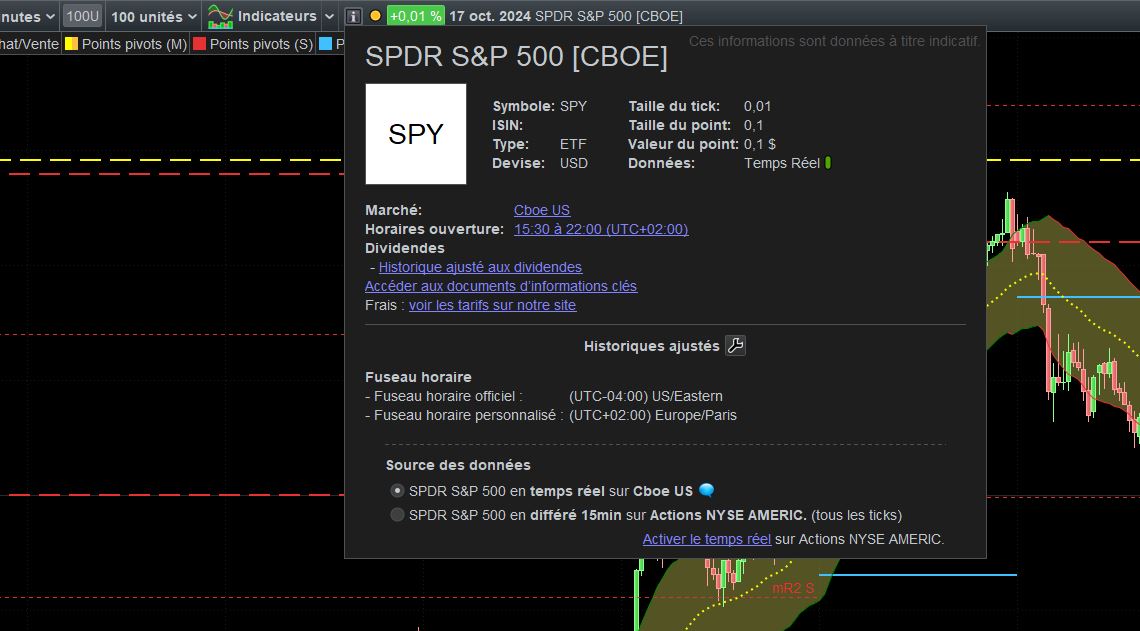Select delayed 15min NYSE AMERIC. data source
This screenshot has height=631, width=1140.
tap(397, 515)
